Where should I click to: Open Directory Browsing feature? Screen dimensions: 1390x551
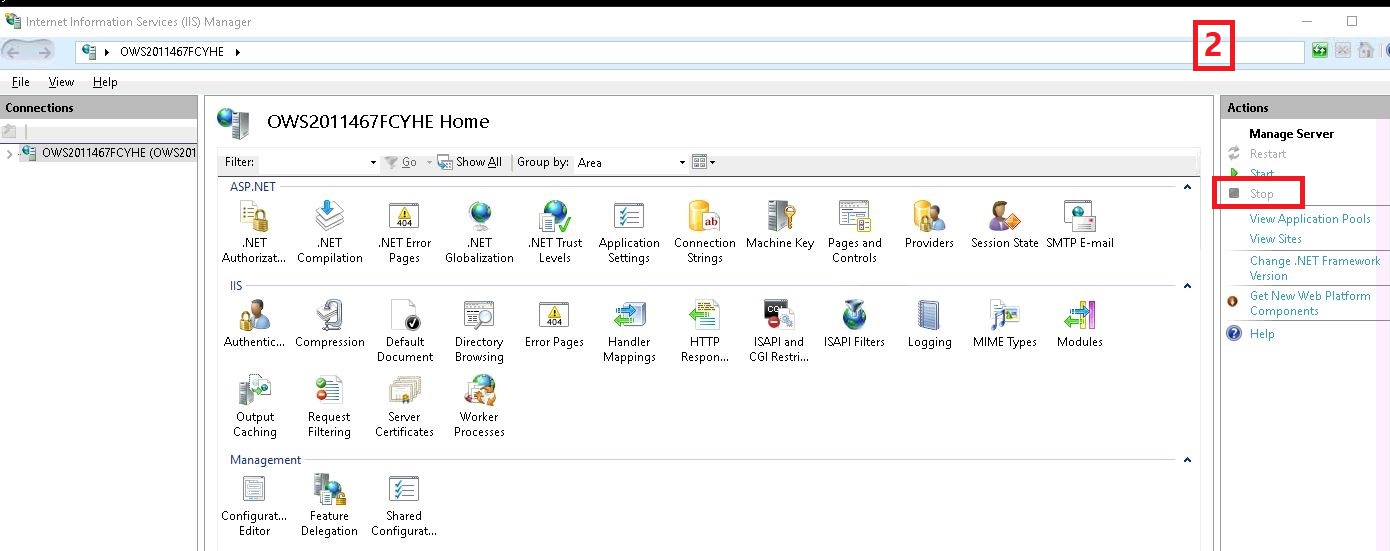pyautogui.click(x=479, y=330)
